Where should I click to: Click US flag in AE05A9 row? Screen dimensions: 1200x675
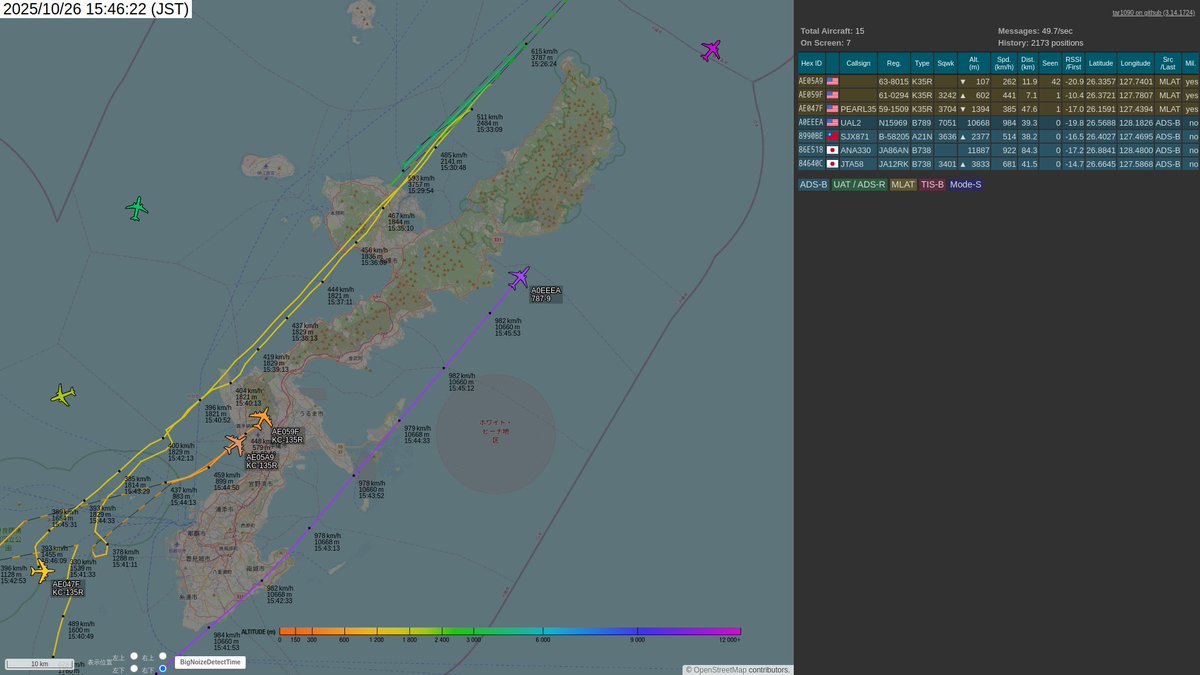832,81
